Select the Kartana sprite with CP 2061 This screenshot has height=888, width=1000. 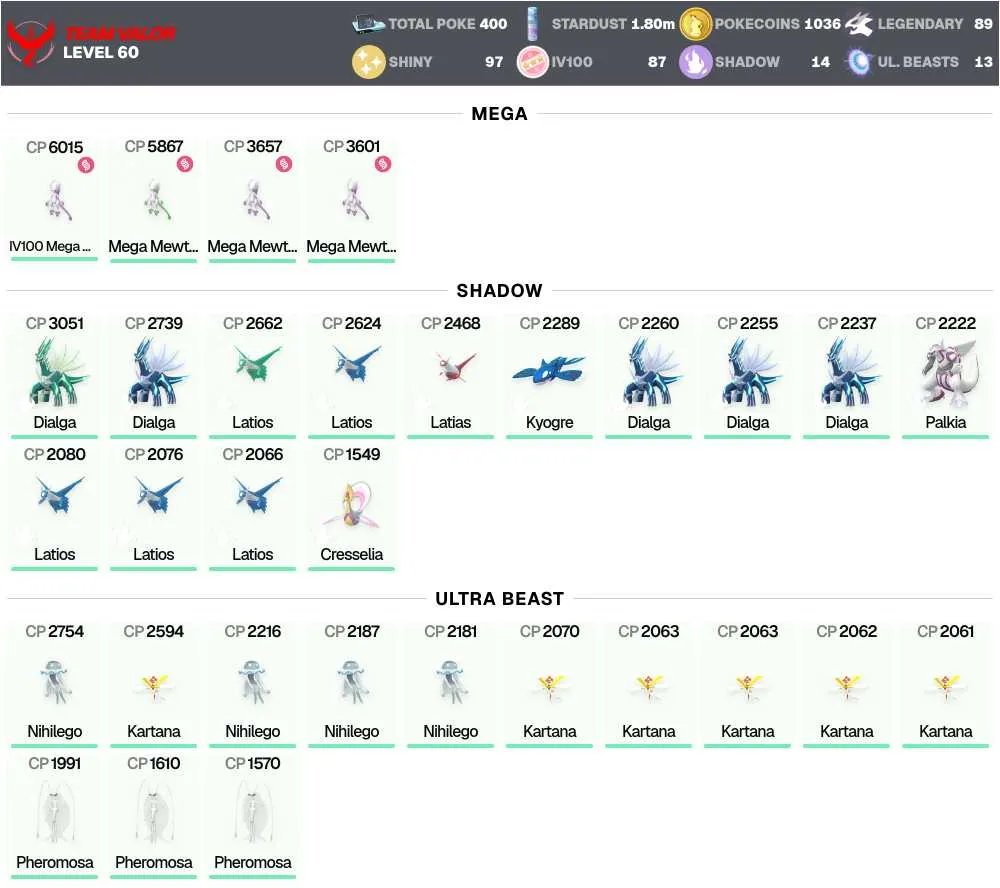tap(946, 687)
